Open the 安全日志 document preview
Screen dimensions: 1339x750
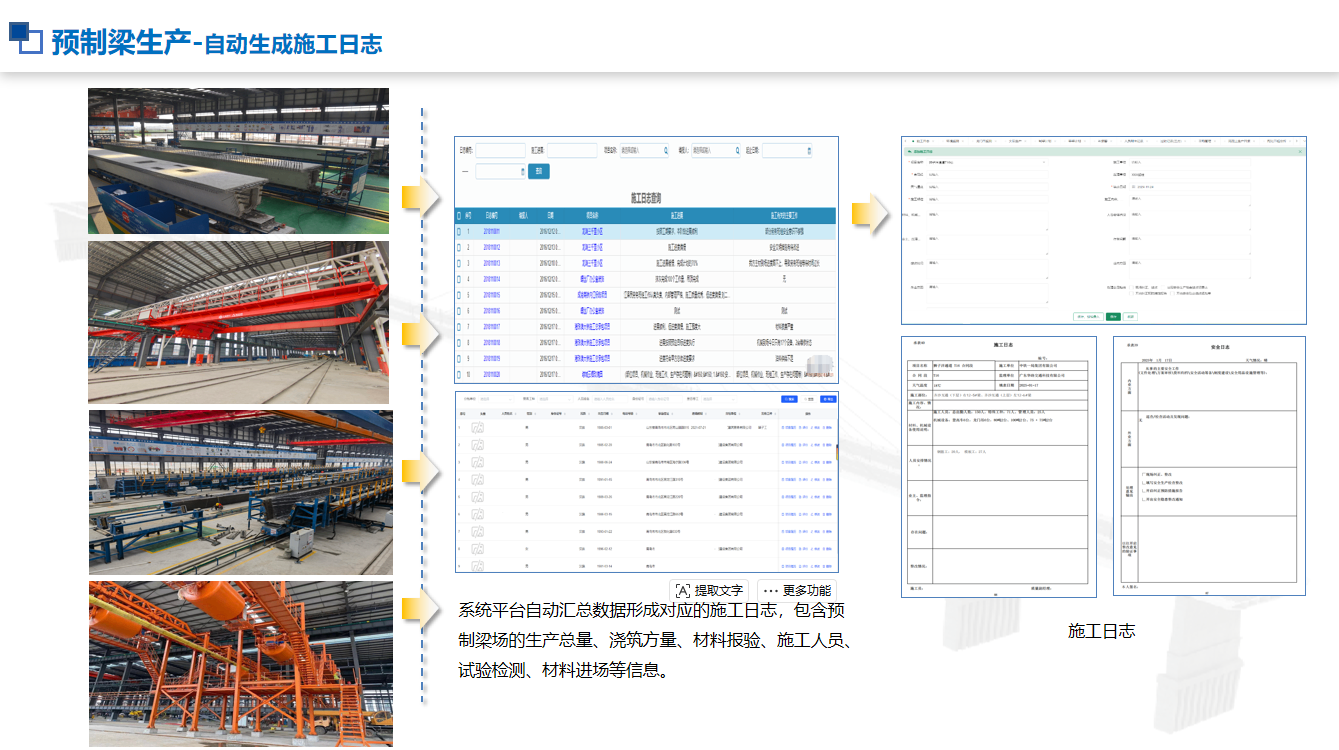(1209, 466)
